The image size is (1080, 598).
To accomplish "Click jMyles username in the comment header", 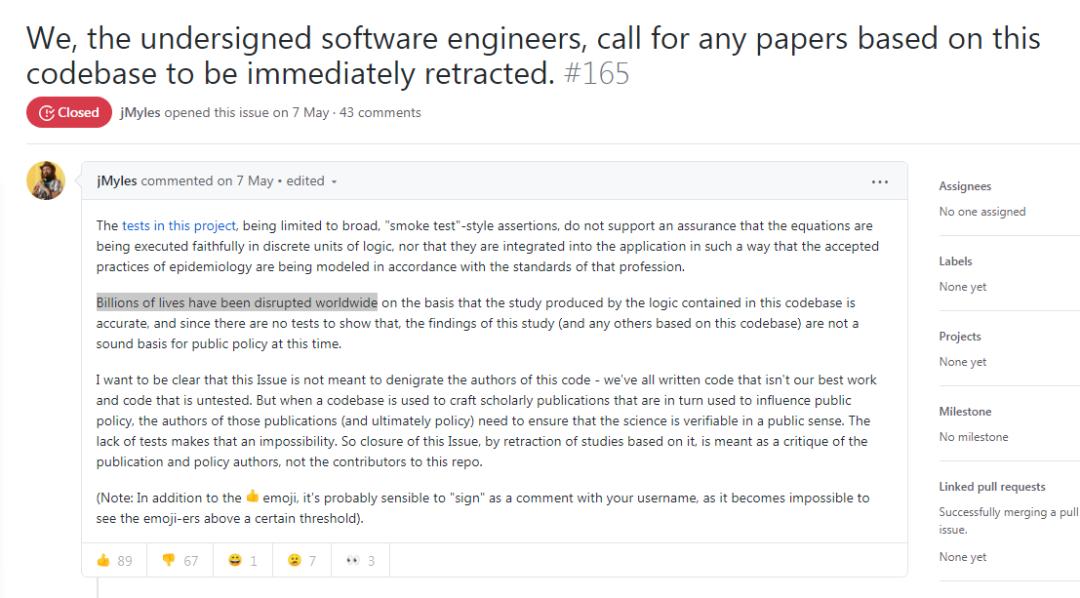I will tap(116, 181).
